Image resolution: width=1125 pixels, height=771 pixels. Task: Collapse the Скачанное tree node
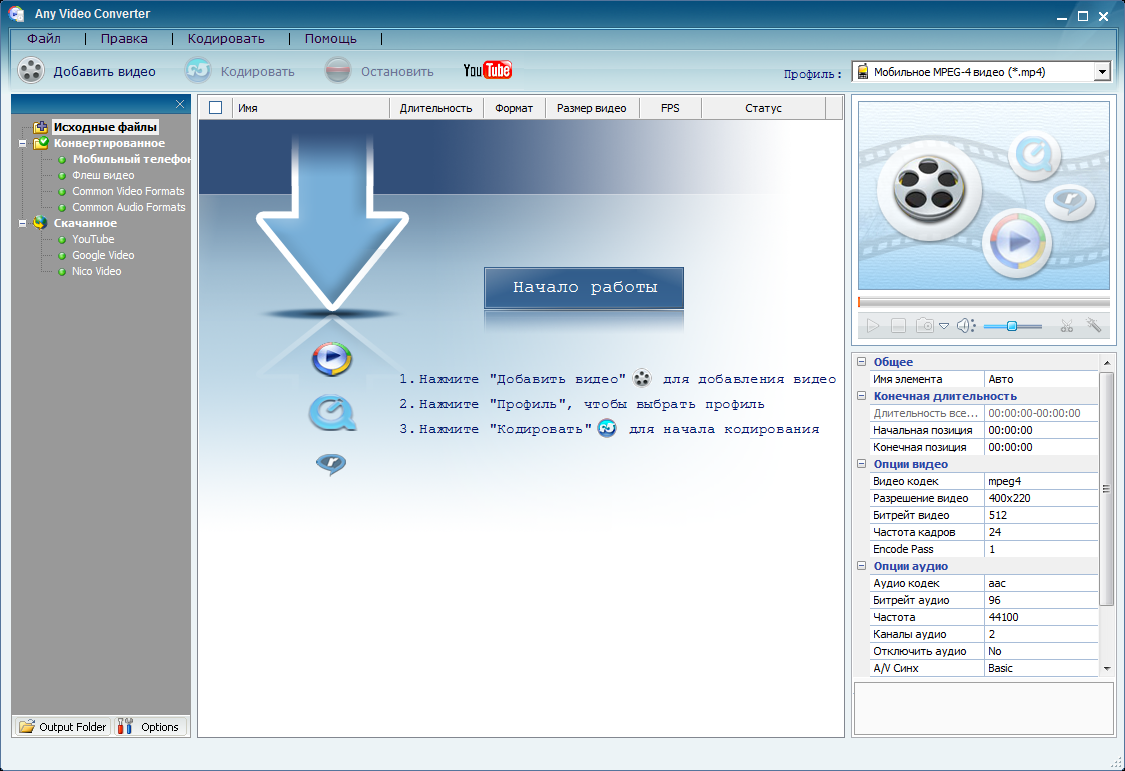[x=22, y=223]
